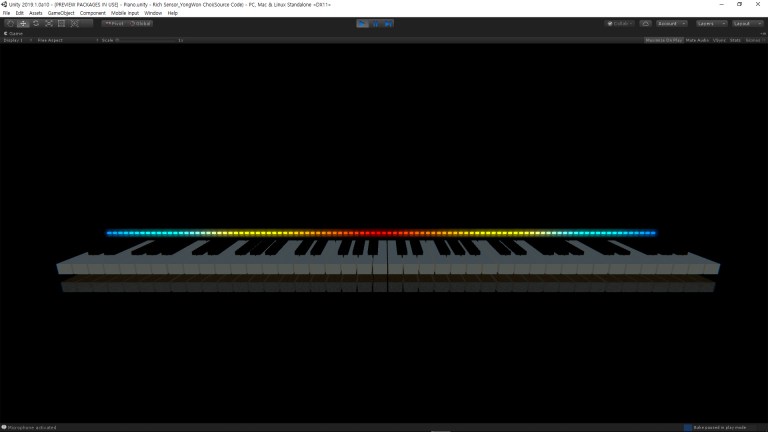Select the Move tool
The height and width of the screenshot is (432, 768).
point(23,23)
